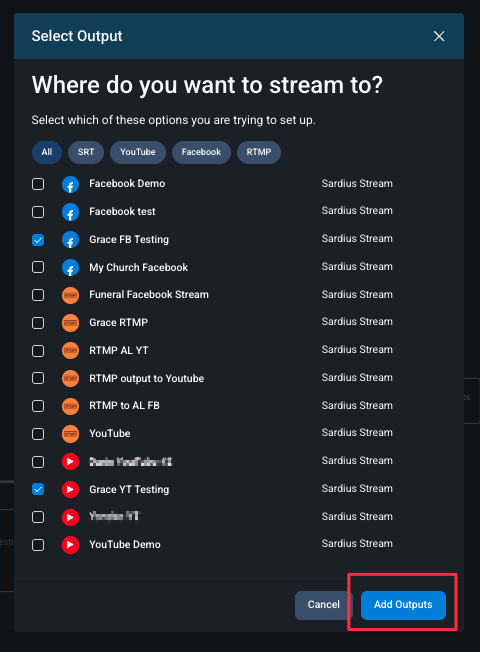Click the Facebook icon next to Facebook test
480x652 pixels.
tap(70, 212)
